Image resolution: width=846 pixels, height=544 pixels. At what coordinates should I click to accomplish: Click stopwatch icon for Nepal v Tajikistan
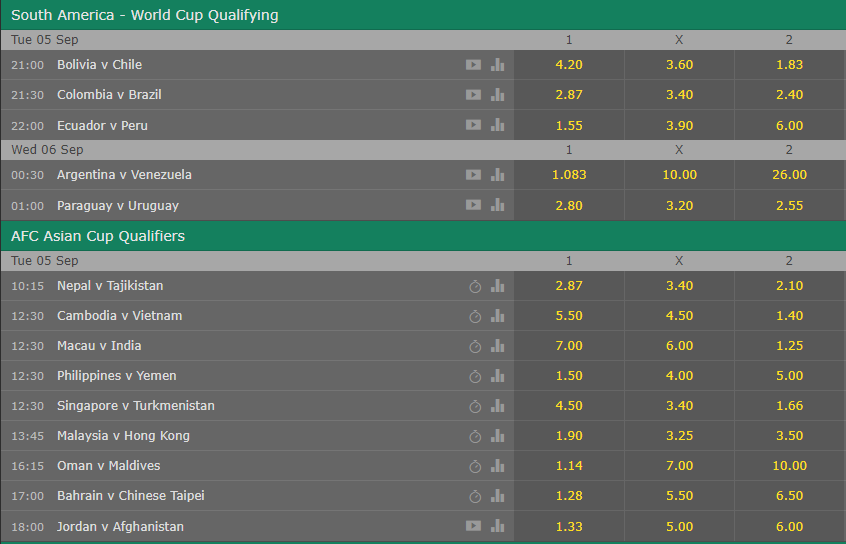click(475, 286)
